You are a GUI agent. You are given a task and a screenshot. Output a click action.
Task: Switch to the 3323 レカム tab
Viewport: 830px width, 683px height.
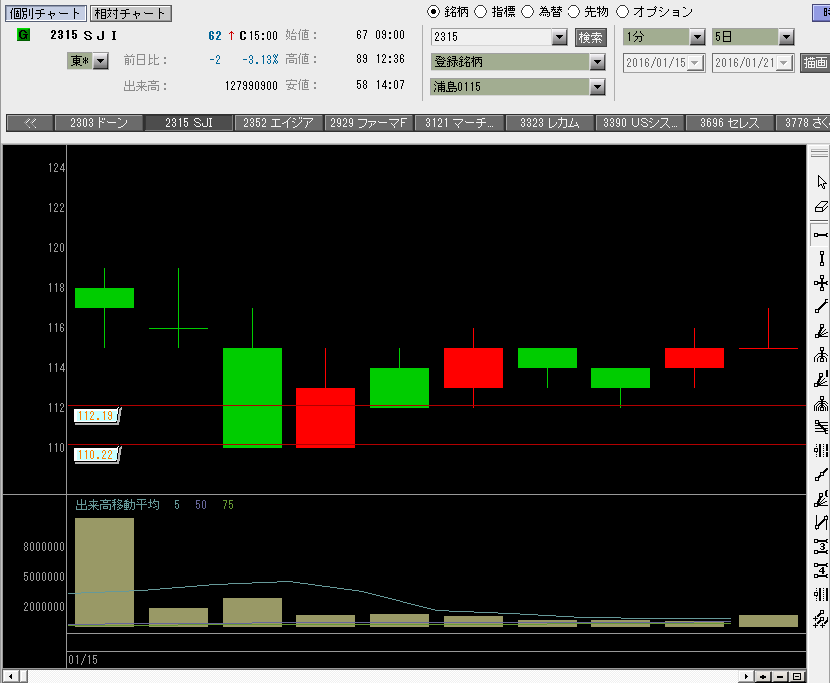pos(549,123)
